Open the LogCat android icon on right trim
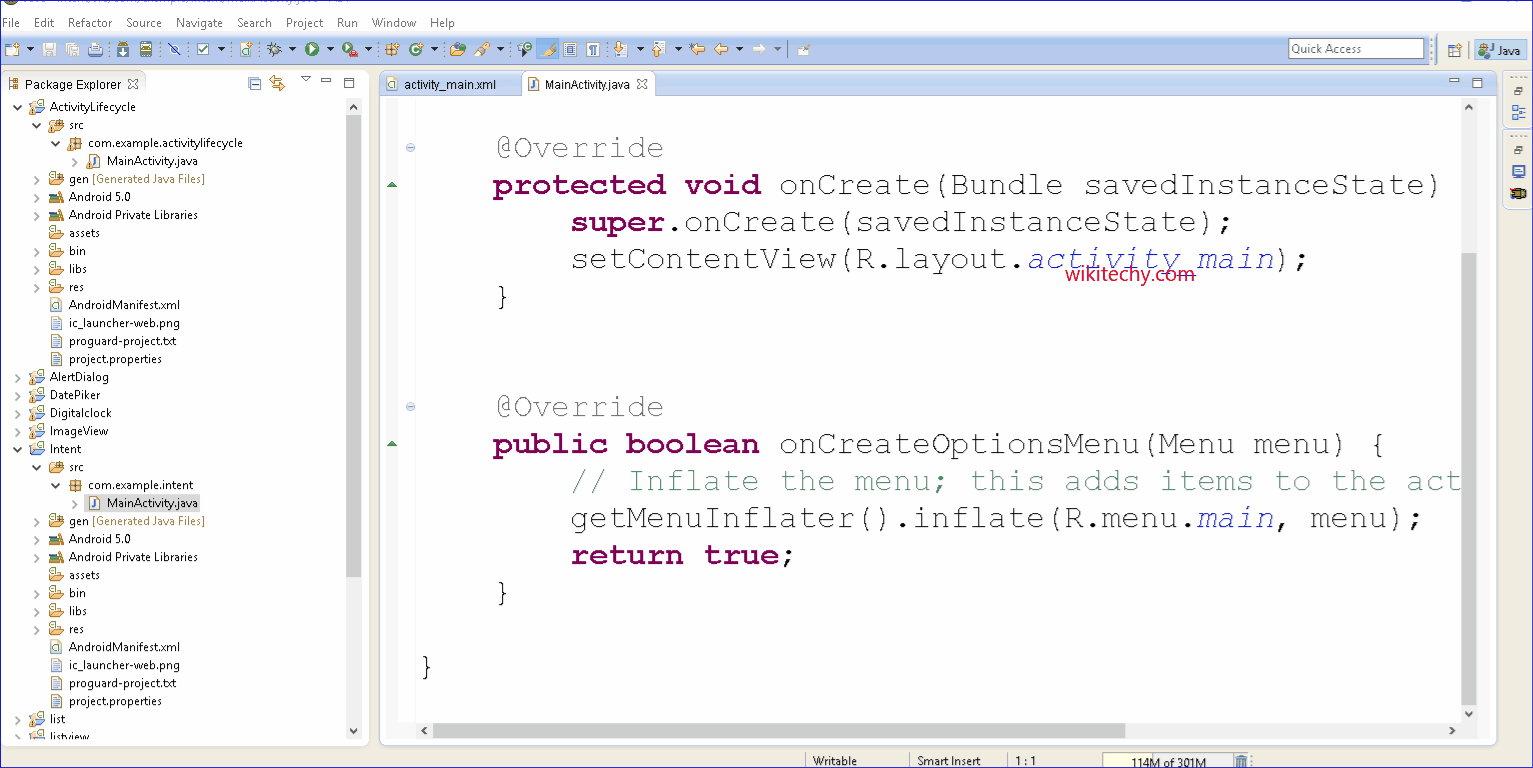 click(x=1518, y=193)
